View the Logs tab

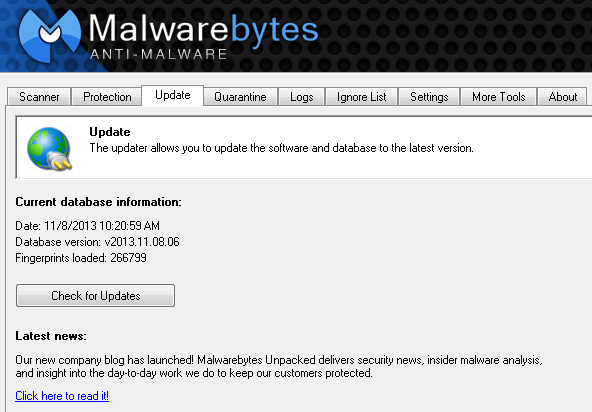pos(301,97)
